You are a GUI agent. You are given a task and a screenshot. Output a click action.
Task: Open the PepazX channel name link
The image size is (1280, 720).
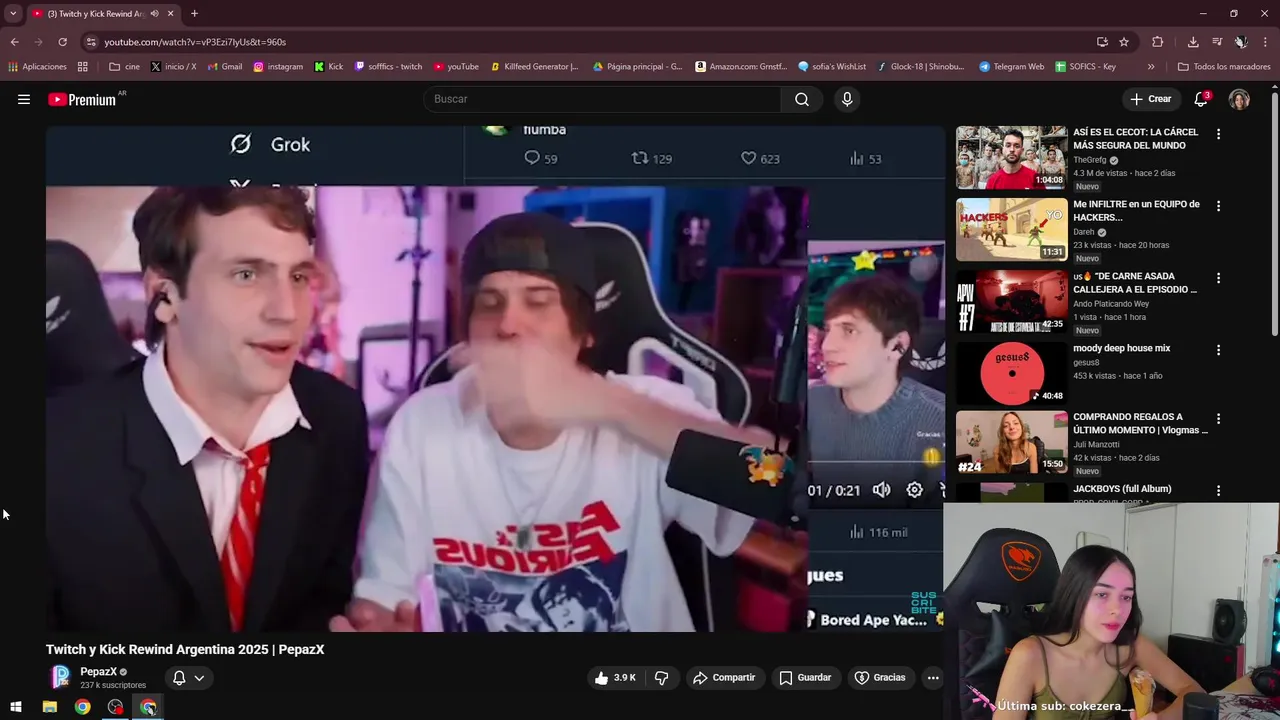(99, 672)
